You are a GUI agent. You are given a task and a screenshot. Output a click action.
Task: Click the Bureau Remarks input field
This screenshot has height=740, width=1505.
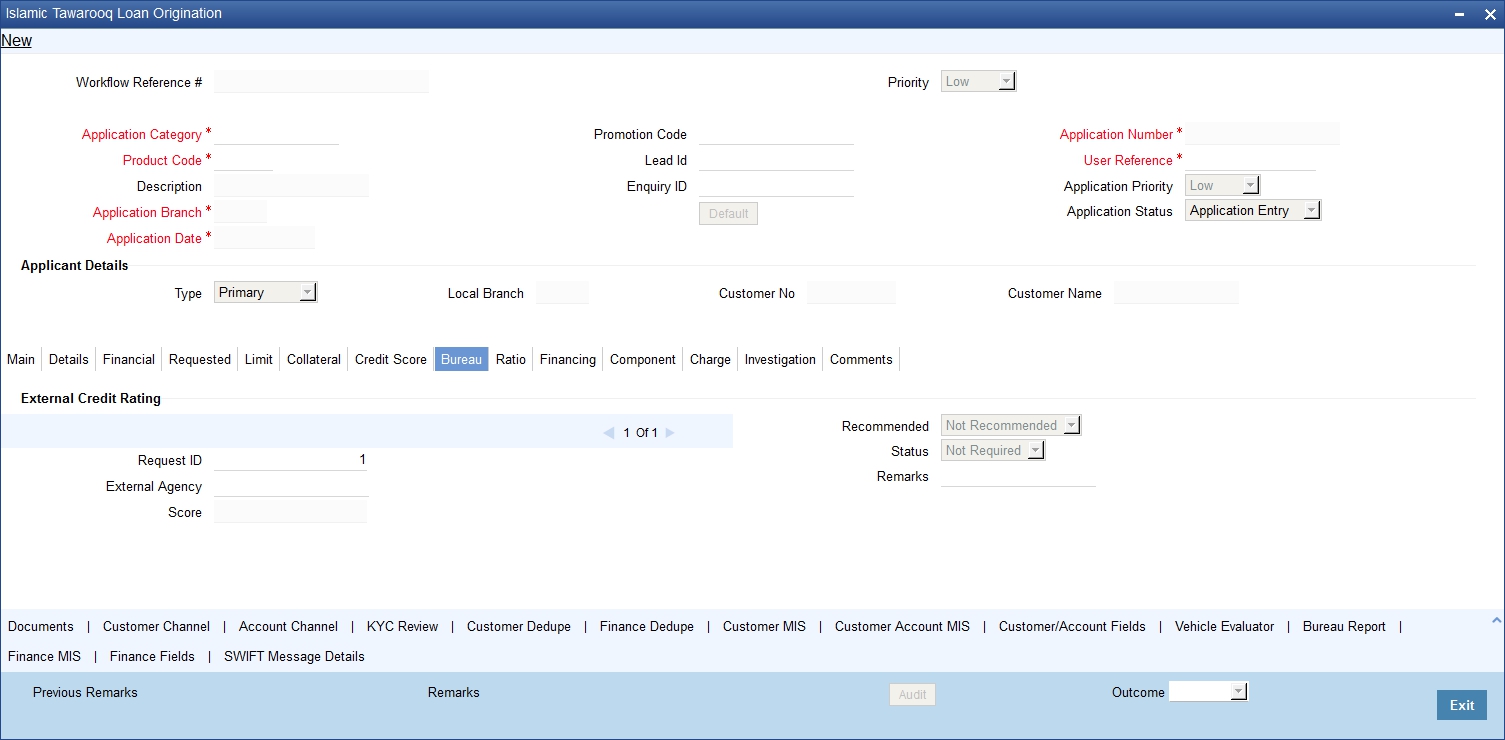[1018, 476]
